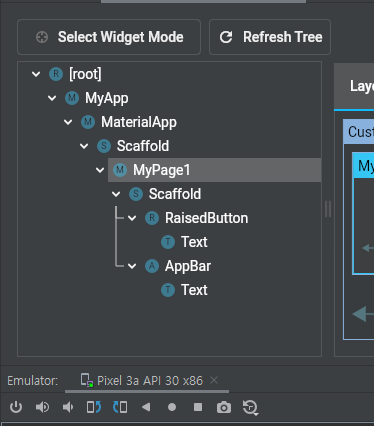This screenshot has width=374, height=426.
Task: Select the MyApp widget in tree
Action: tap(107, 98)
